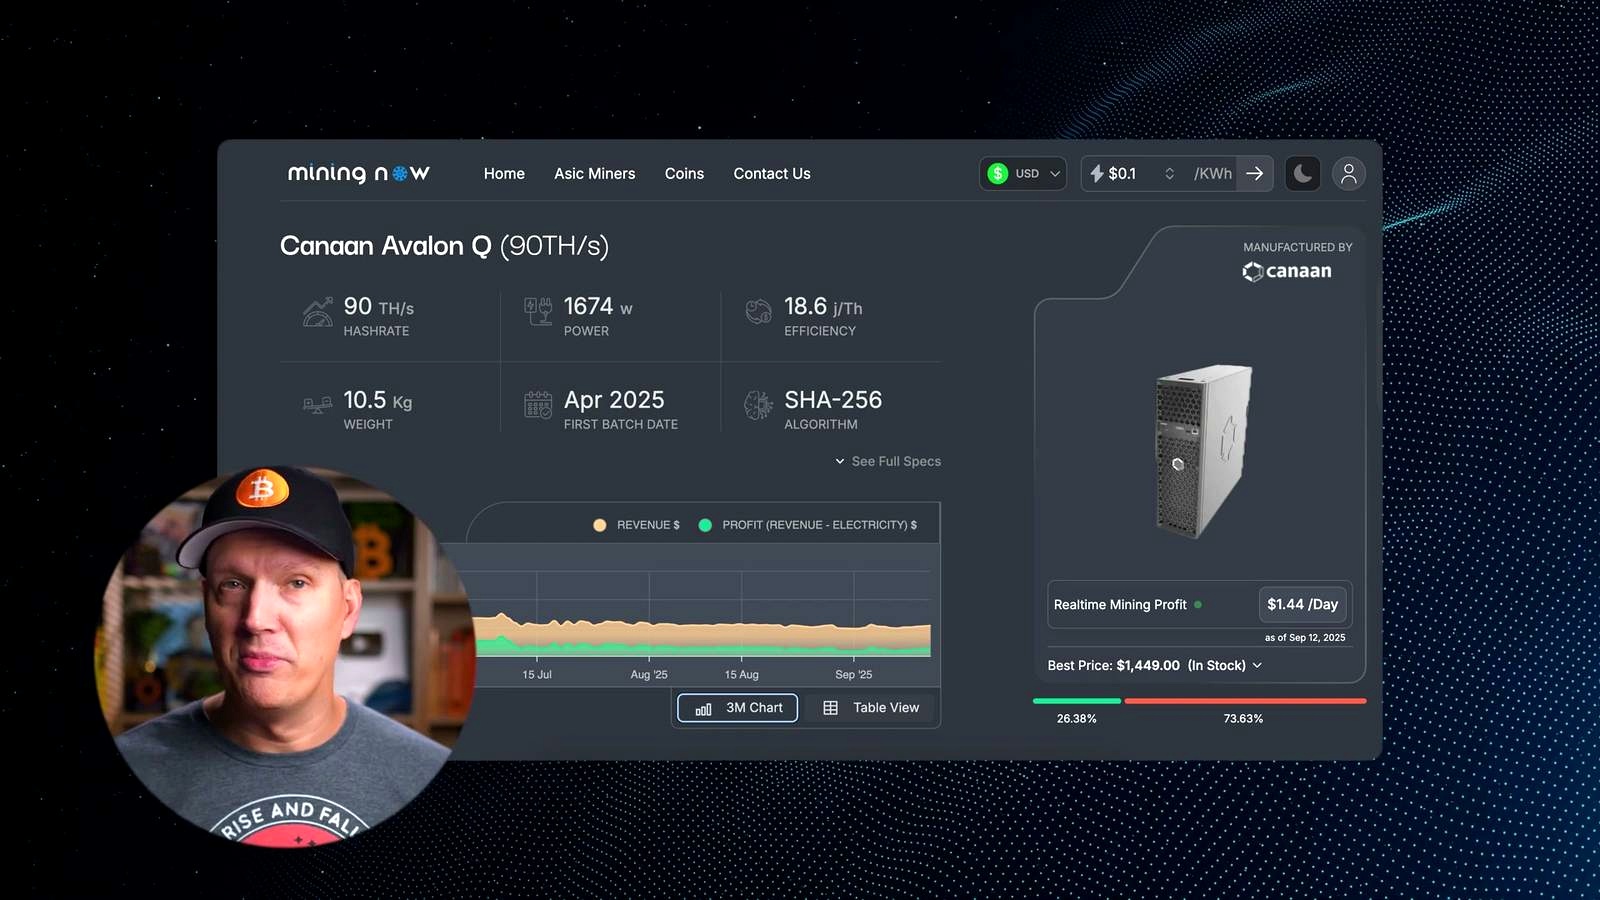Toggle the Profit legend series
1600x900 pixels.
(808, 525)
